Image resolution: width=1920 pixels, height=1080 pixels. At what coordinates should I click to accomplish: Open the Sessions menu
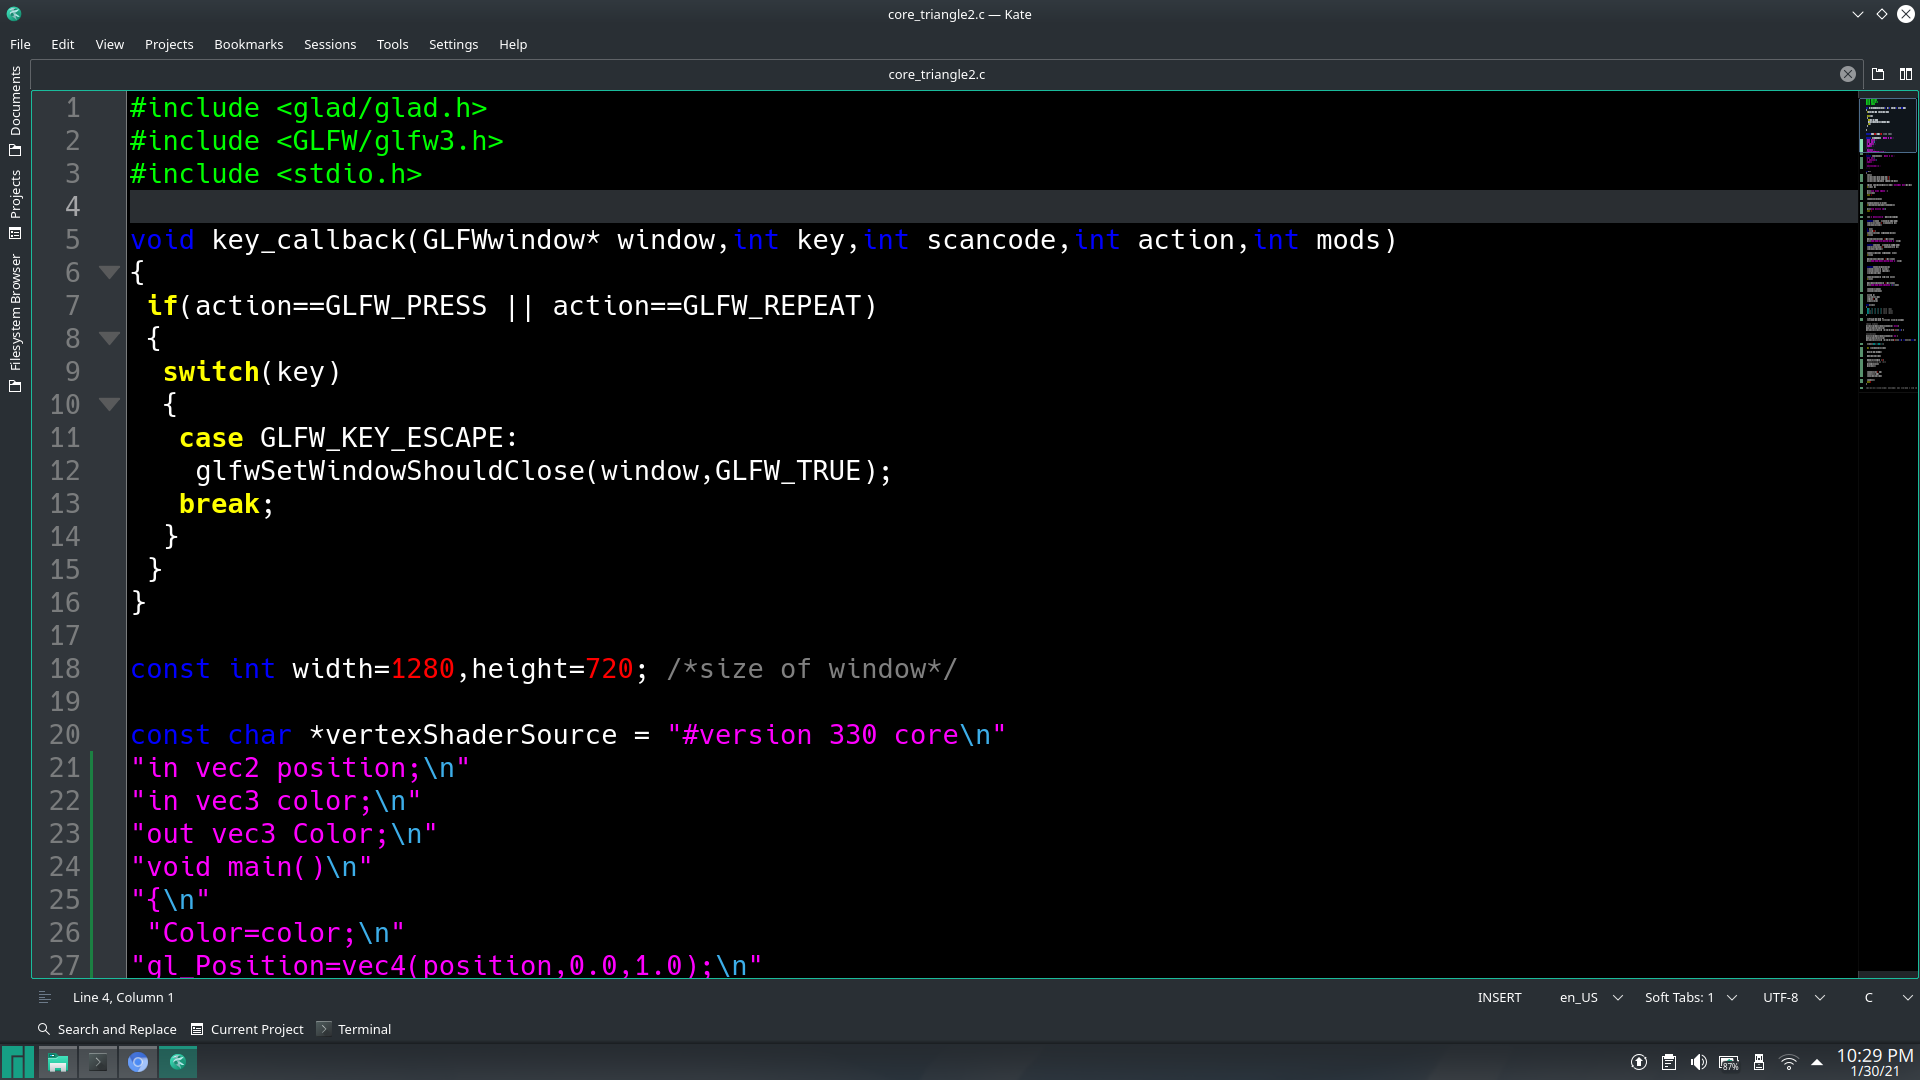tap(330, 44)
